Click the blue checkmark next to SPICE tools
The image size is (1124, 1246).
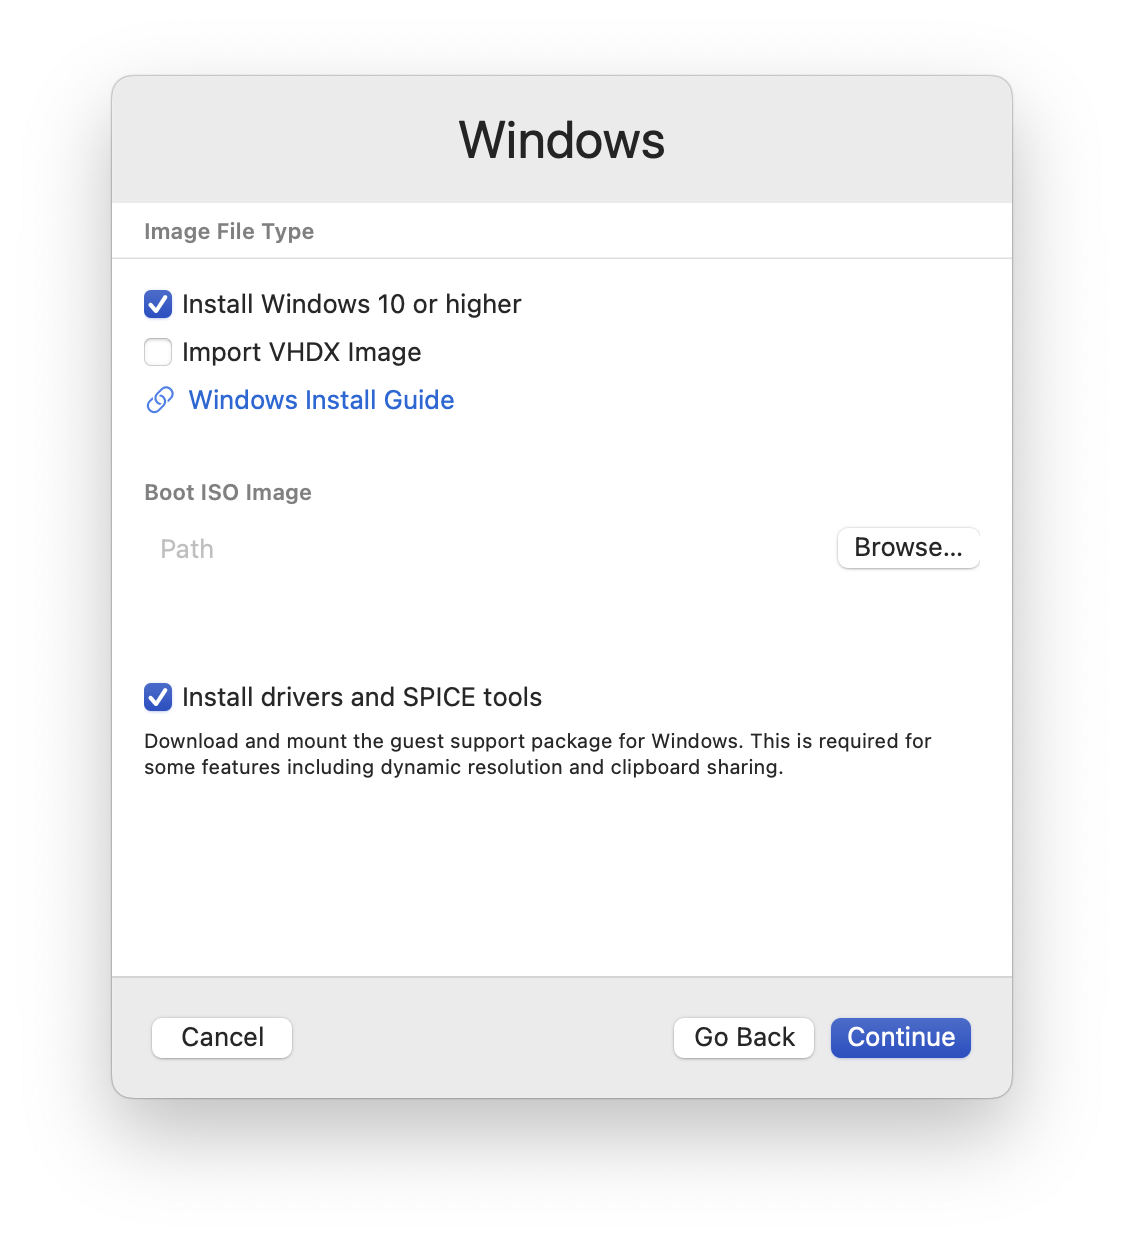158,697
